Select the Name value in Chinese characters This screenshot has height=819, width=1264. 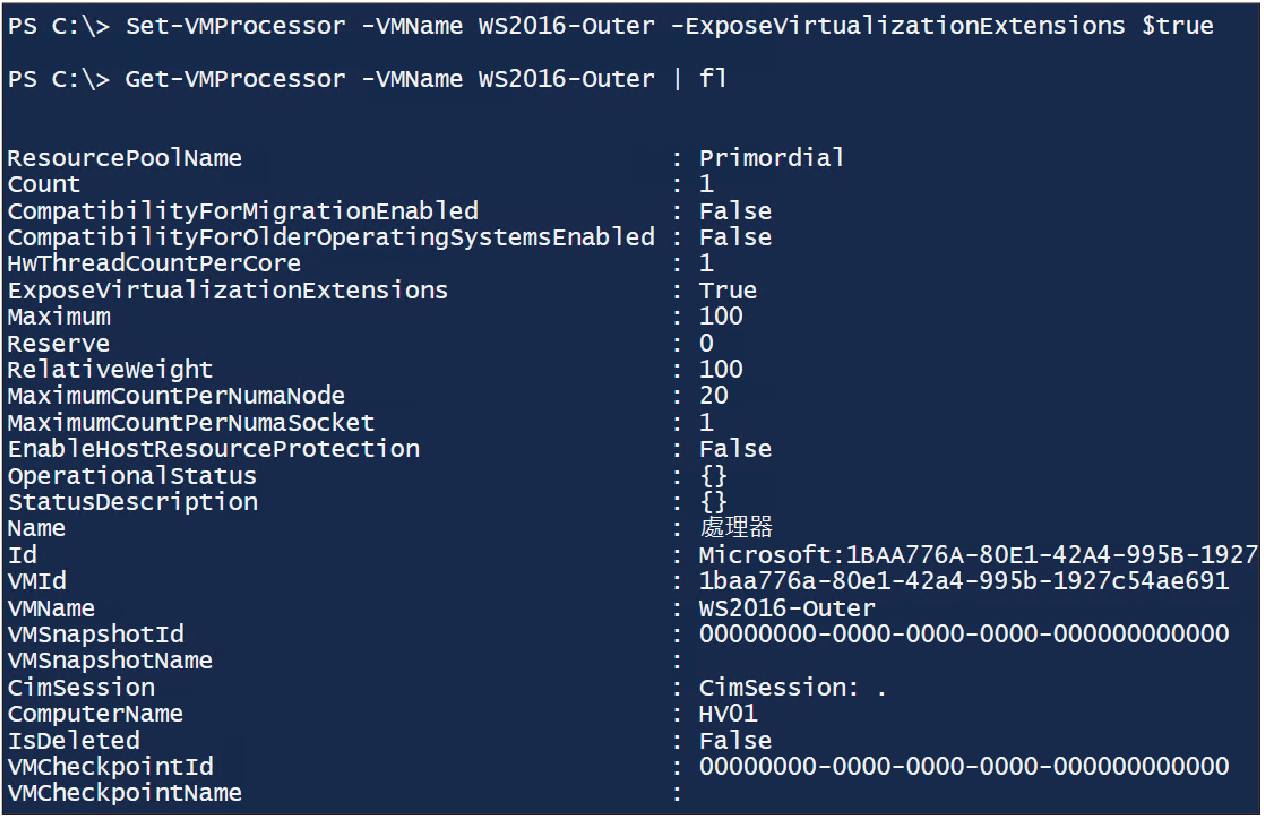click(736, 528)
